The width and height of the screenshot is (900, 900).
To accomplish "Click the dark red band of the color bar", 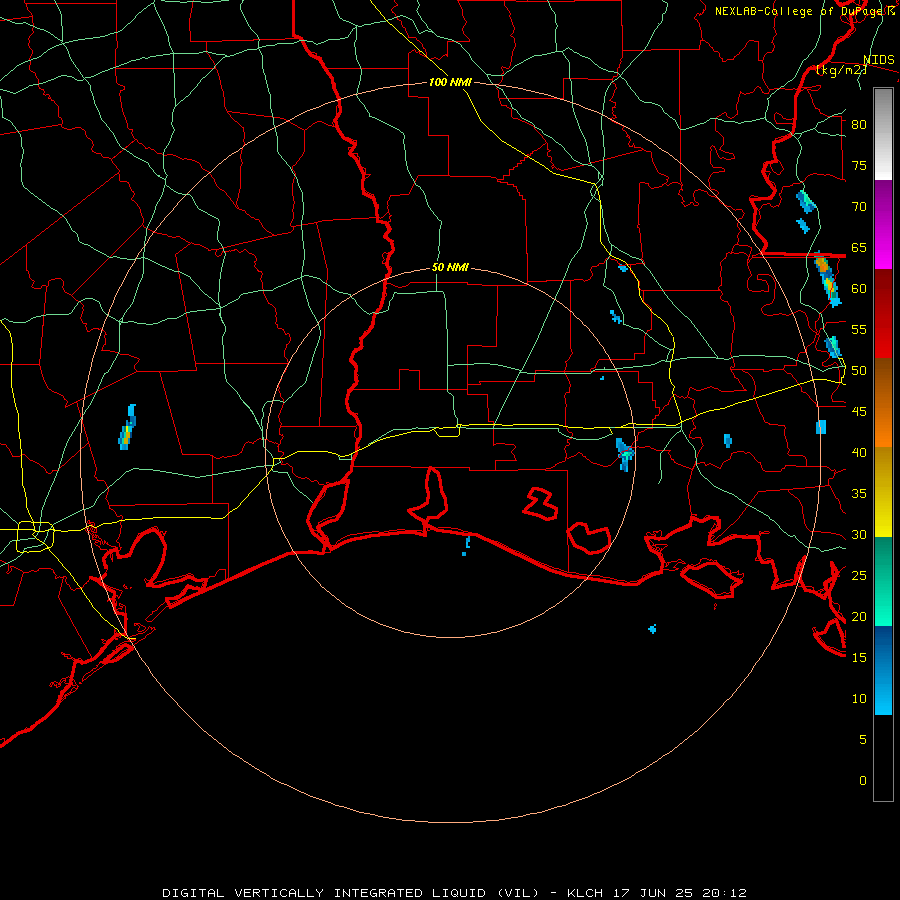I will coord(883,313).
